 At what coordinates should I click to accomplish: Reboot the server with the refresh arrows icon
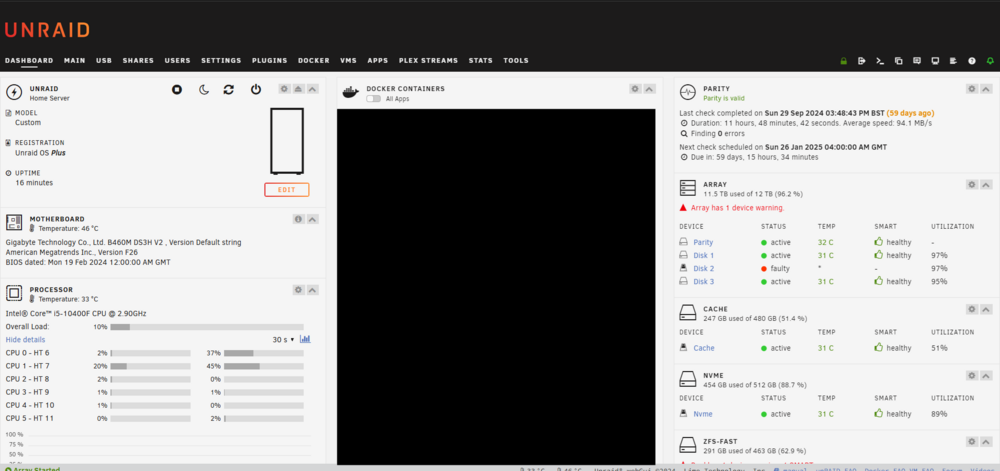(228, 90)
